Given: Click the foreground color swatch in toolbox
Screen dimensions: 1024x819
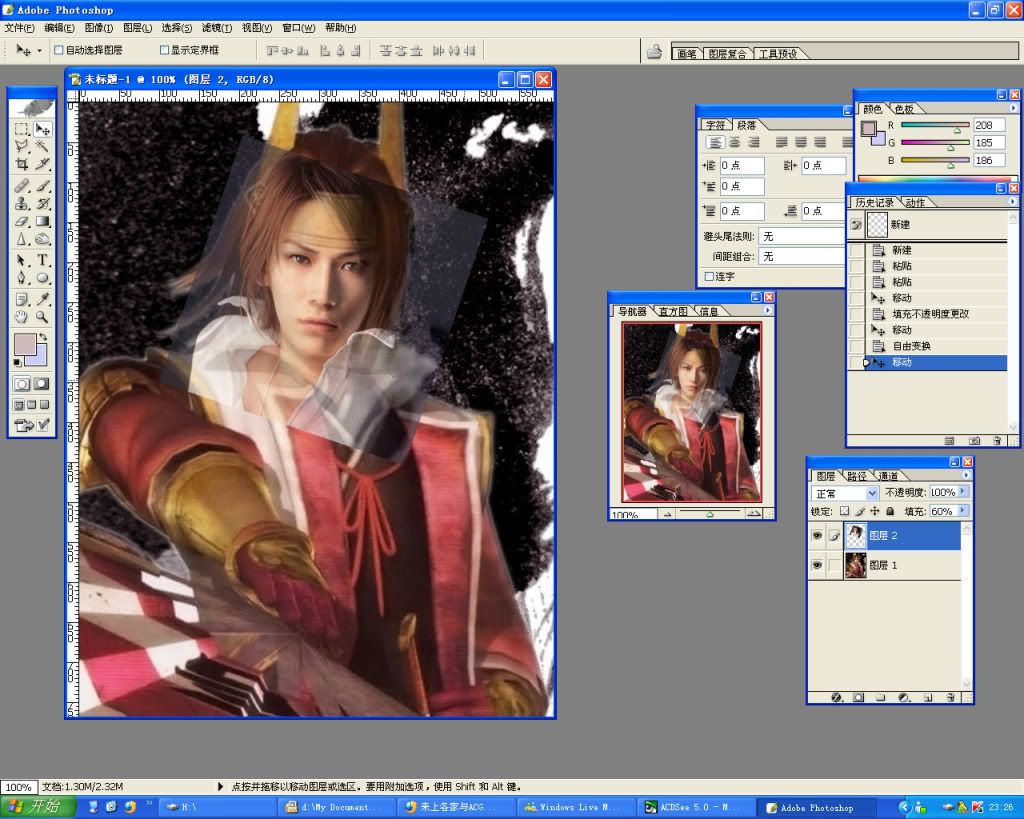Looking at the screenshot, I should point(25,346).
